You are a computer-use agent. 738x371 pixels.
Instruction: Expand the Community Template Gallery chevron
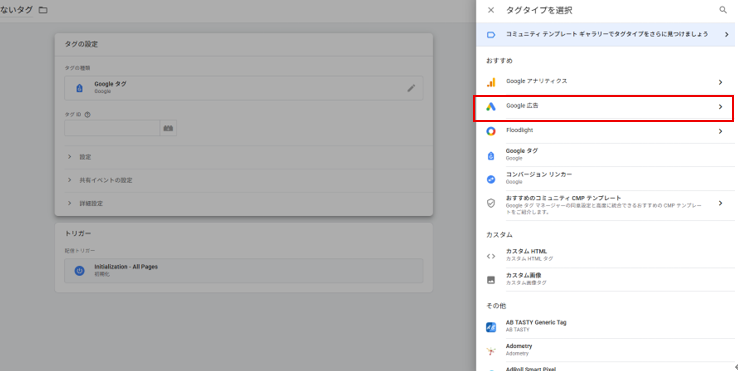(x=726, y=34)
